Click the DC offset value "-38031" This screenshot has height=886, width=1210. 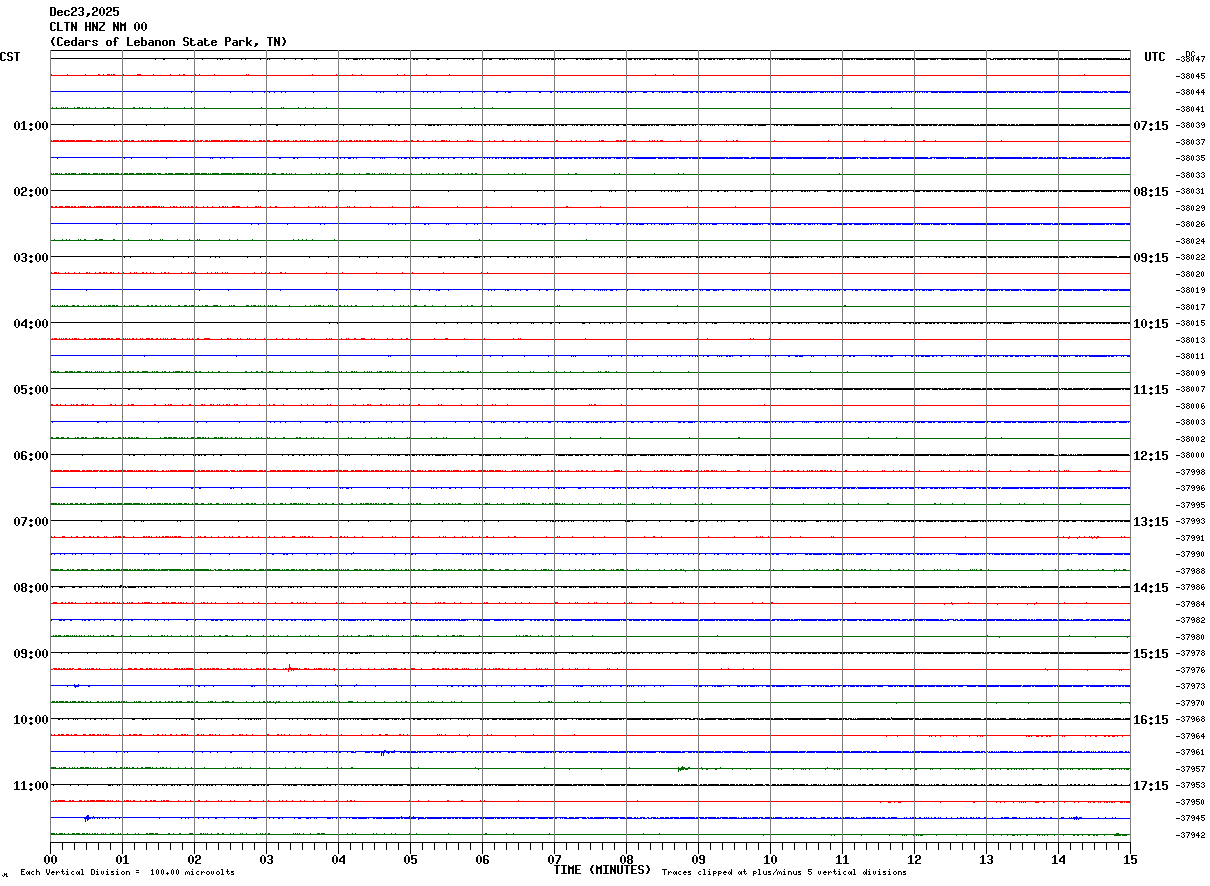coord(1191,191)
